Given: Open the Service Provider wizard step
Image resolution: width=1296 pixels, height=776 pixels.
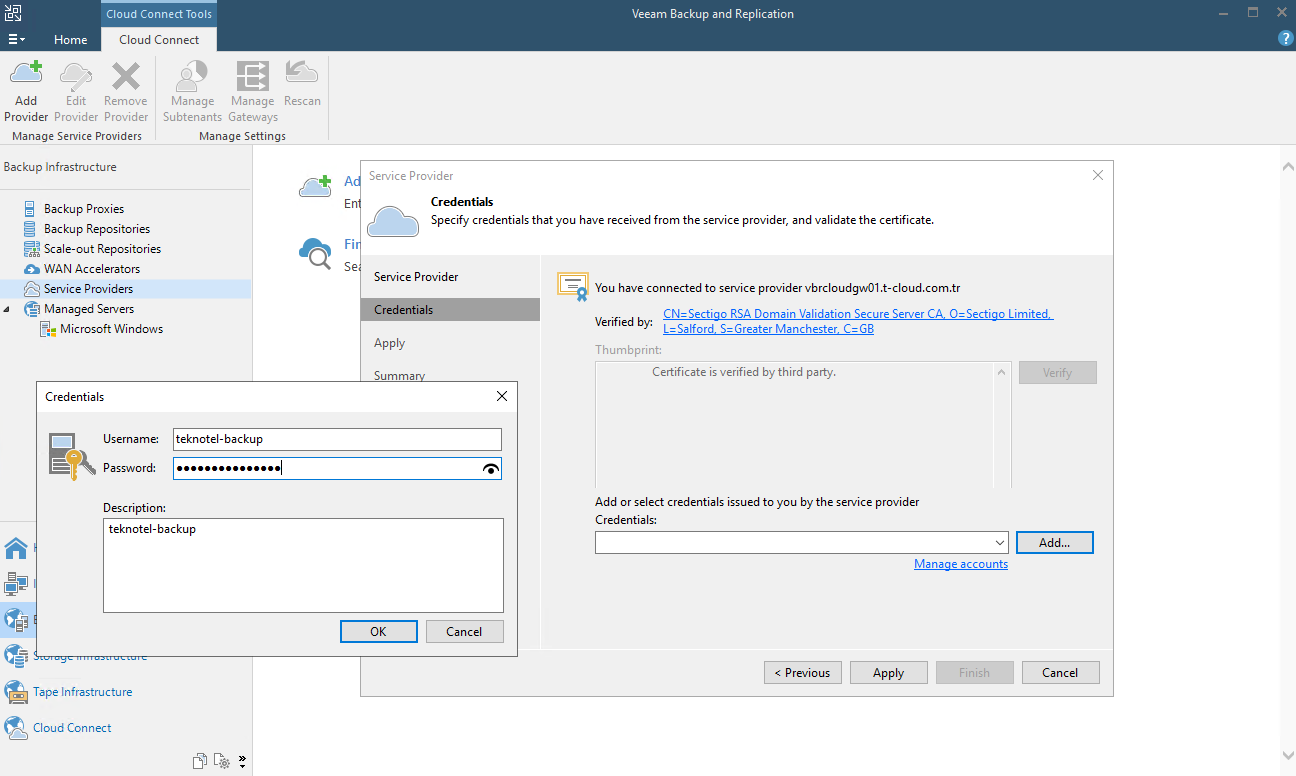Looking at the screenshot, I should point(416,277).
